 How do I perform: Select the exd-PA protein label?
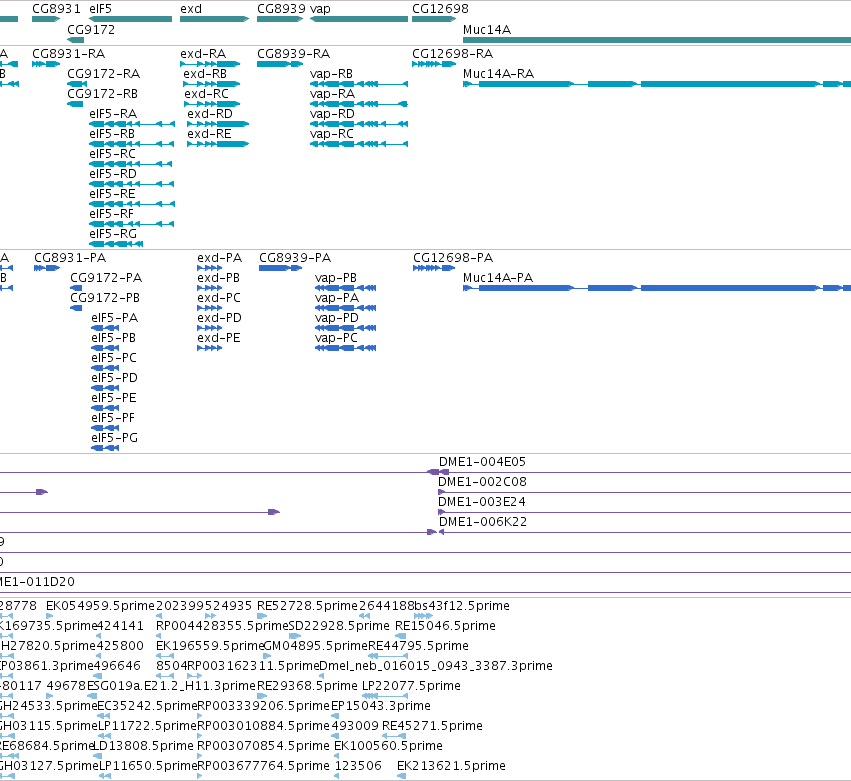(x=220, y=257)
